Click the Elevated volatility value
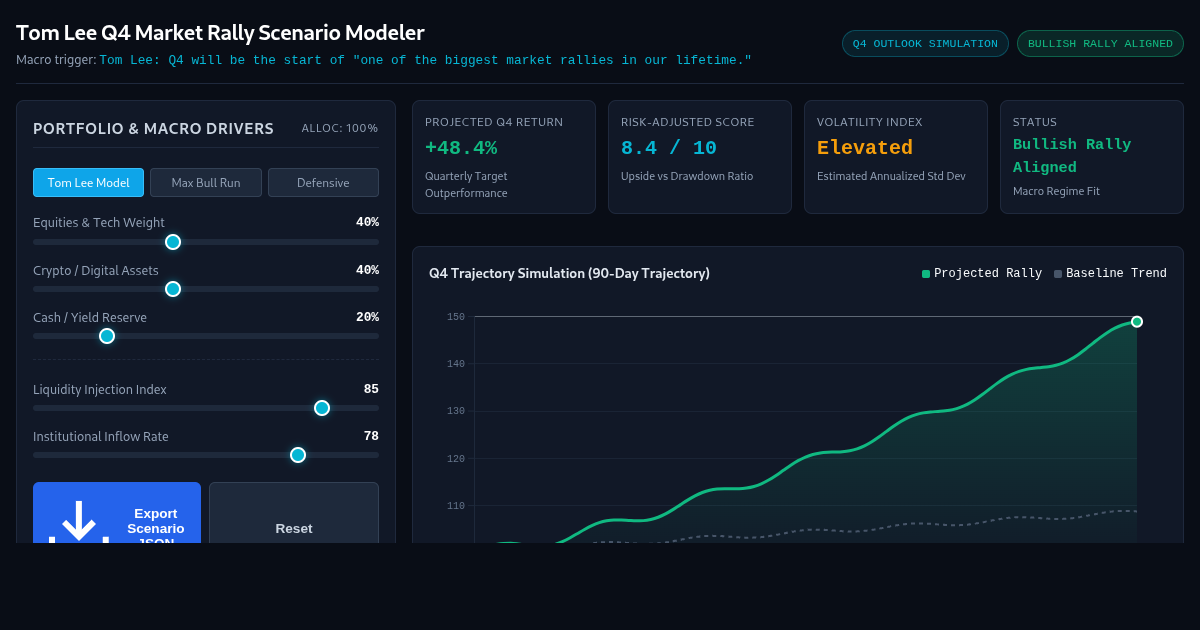The height and width of the screenshot is (630, 1200). (865, 148)
